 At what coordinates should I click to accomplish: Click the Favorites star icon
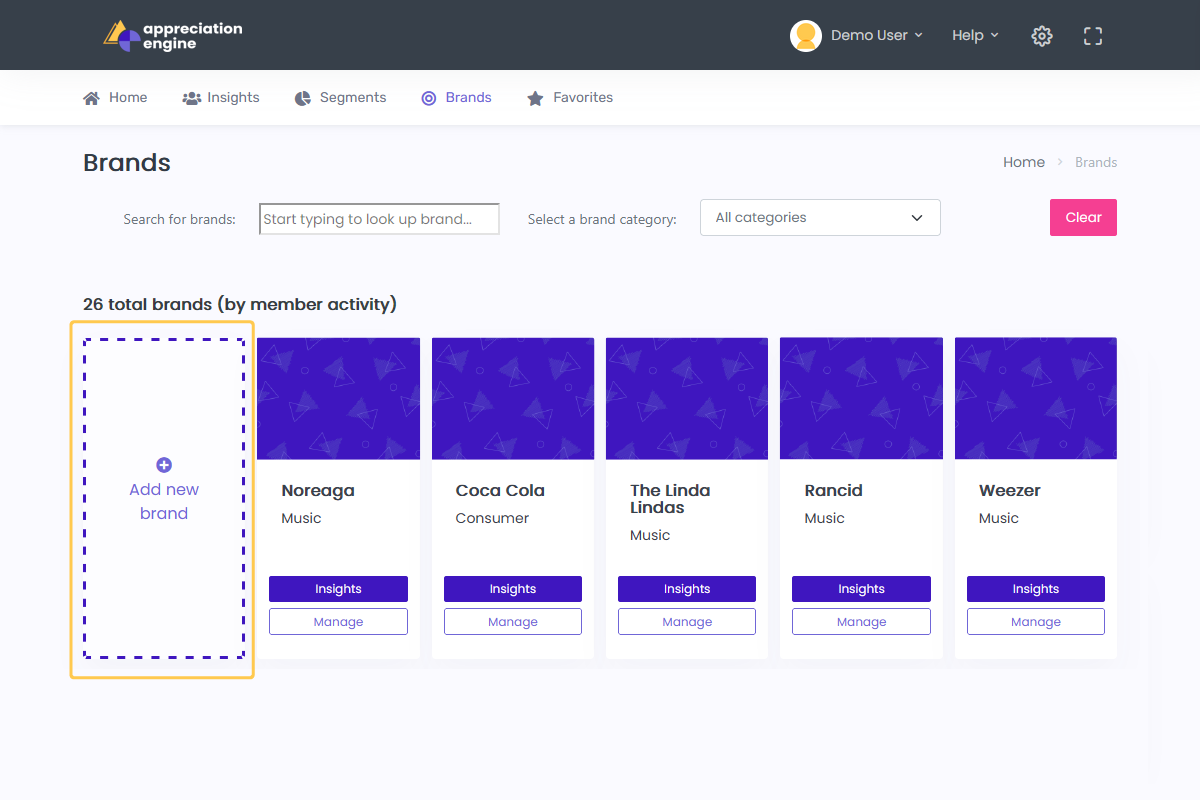click(535, 98)
